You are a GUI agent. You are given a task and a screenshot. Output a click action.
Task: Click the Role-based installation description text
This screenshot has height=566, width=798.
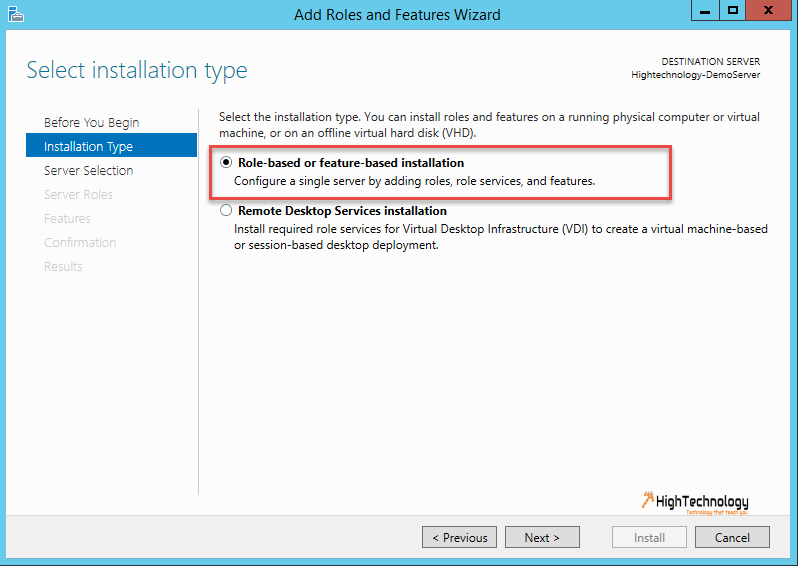[414, 181]
